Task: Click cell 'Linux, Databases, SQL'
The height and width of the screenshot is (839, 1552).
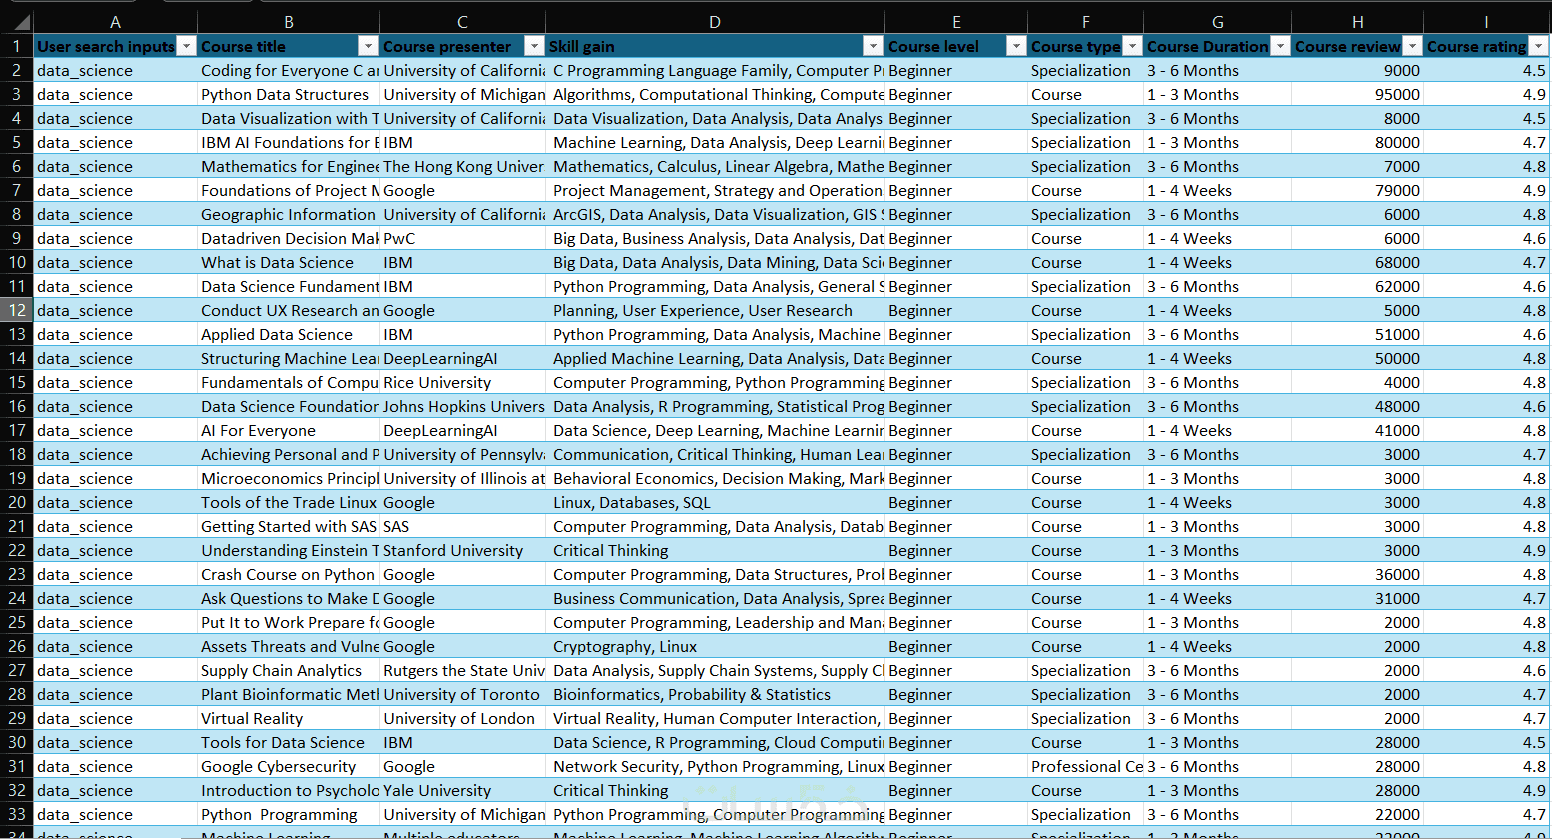Action: pos(714,502)
